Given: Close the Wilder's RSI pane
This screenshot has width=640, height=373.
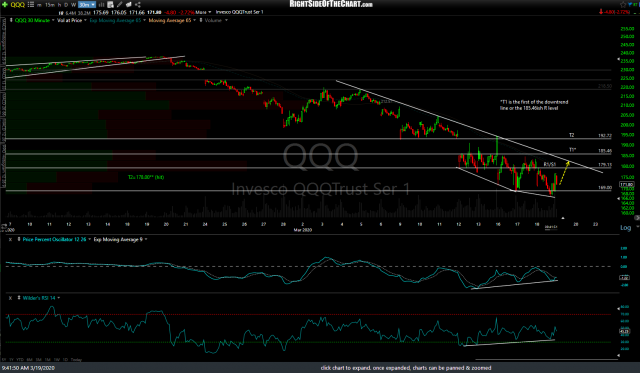Looking at the screenshot, I should (10, 298).
